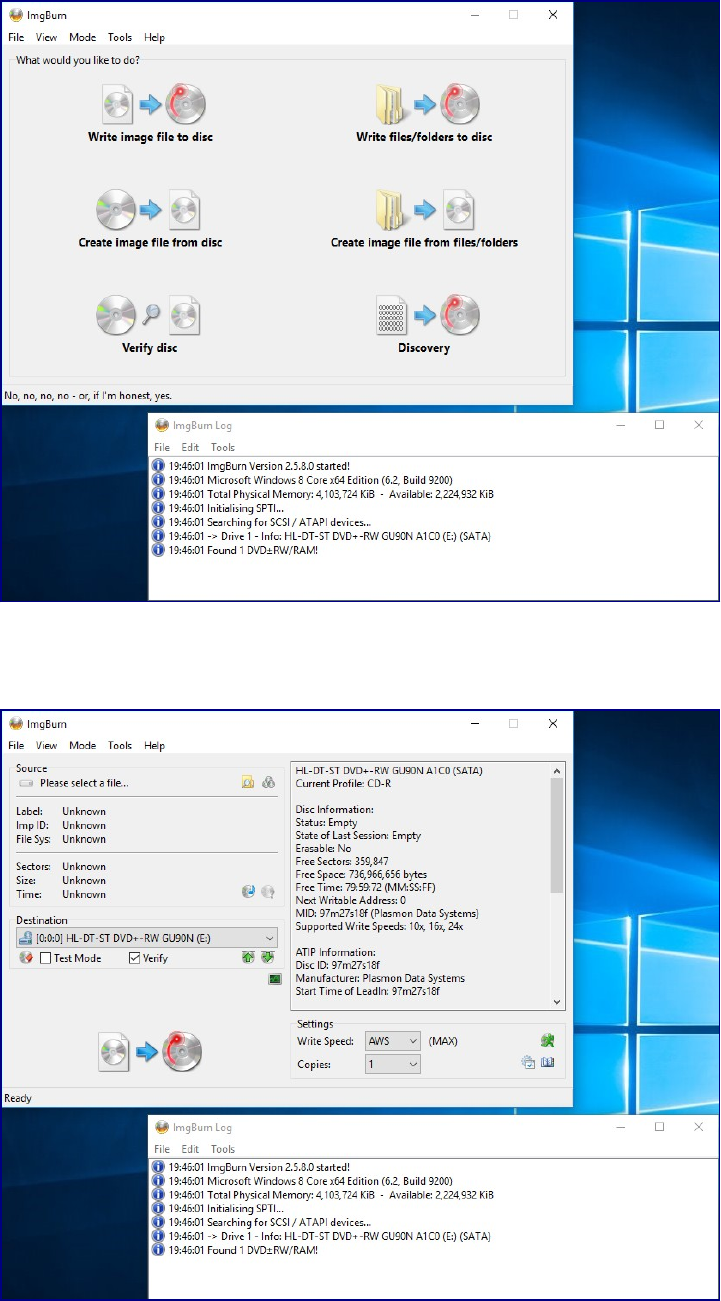Click the 'What would you like to do?' heading
Viewport: 721px width, 1301px height.
78,60
